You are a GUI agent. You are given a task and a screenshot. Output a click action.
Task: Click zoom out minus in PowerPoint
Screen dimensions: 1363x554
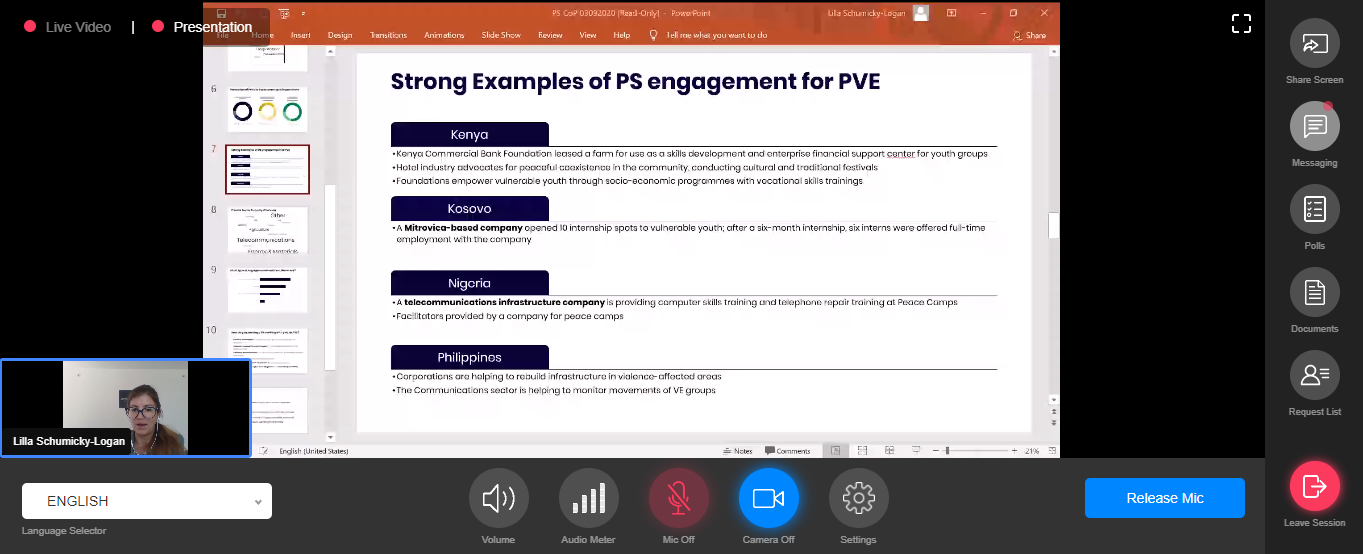(935, 451)
